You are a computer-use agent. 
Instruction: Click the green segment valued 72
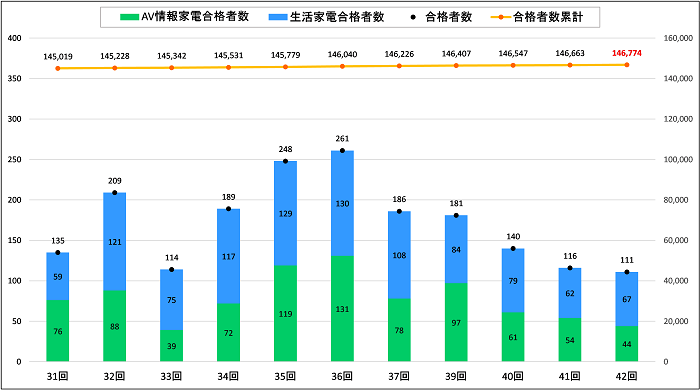[229, 332]
